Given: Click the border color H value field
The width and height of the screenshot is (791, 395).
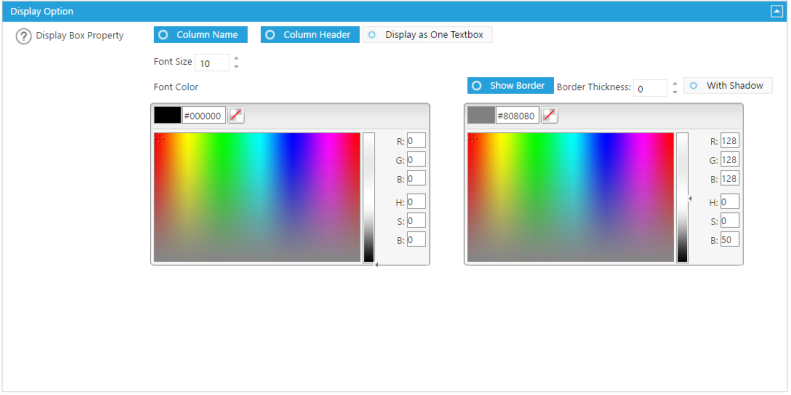Looking at the screenshot, I should tap(730, 201).
